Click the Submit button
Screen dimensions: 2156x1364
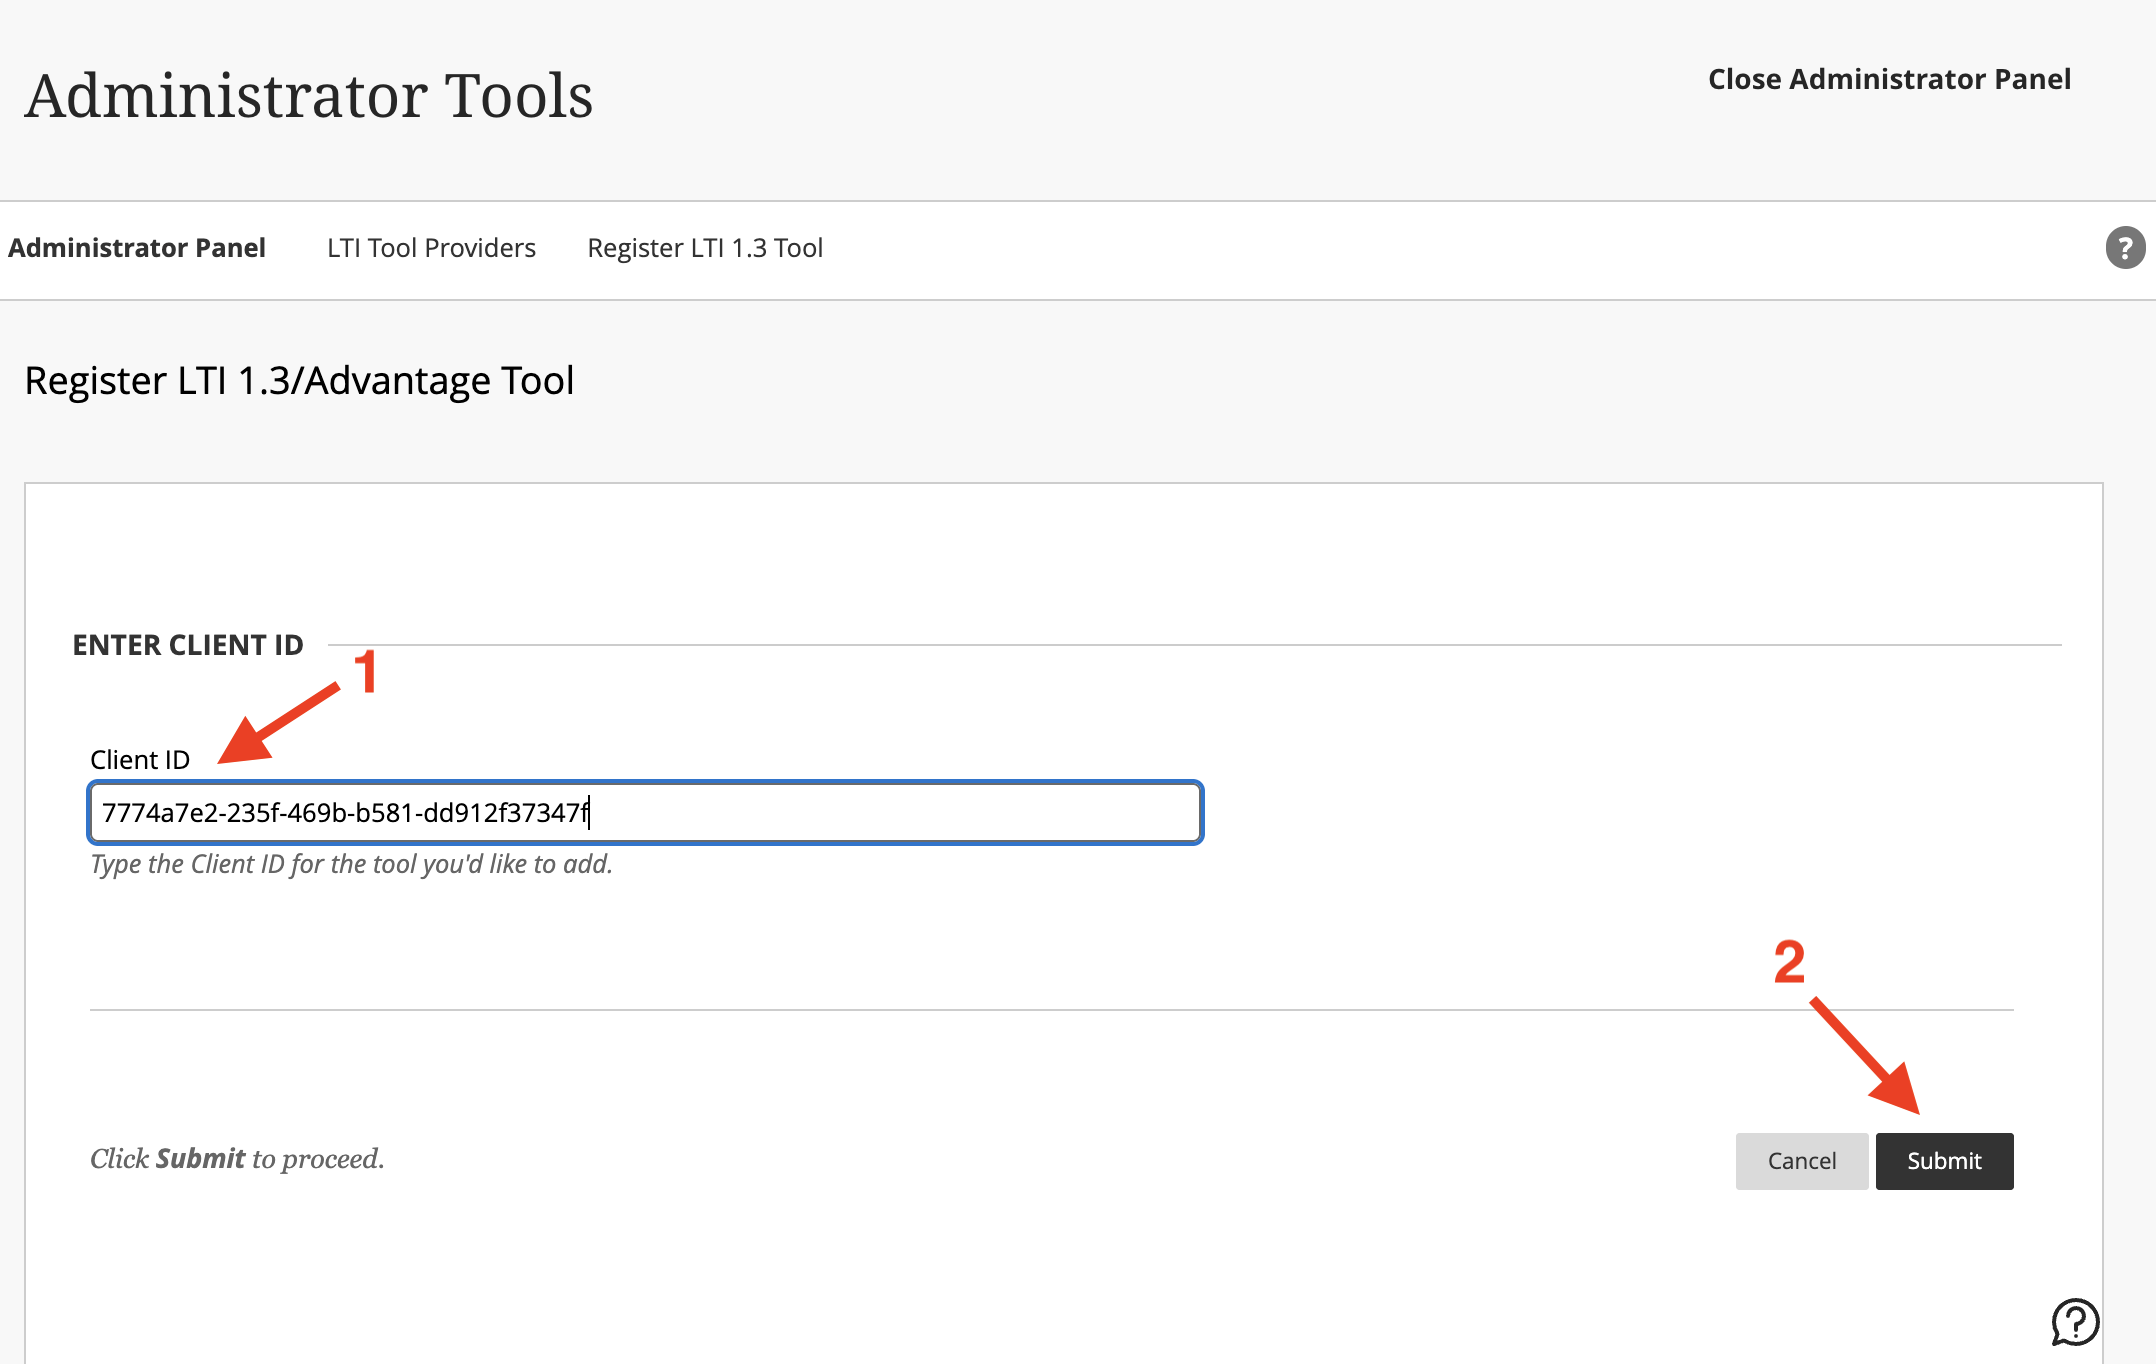(1943, 1161)
